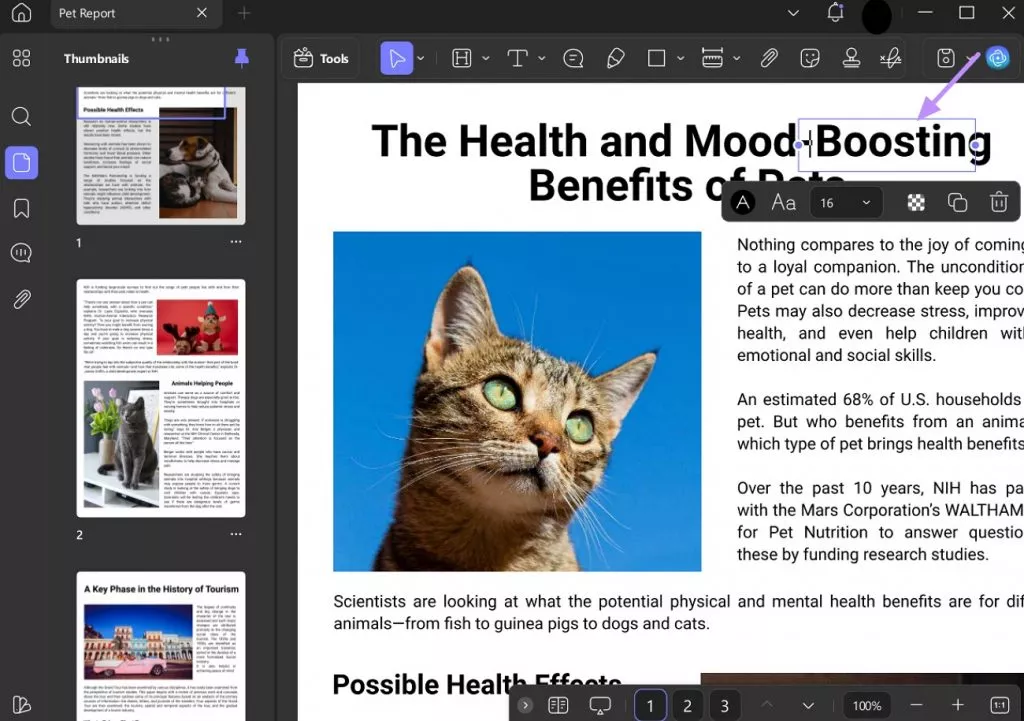1024x721 pixels.
Task: Start the slideshow presentation mode
Action: coord(600,705)
